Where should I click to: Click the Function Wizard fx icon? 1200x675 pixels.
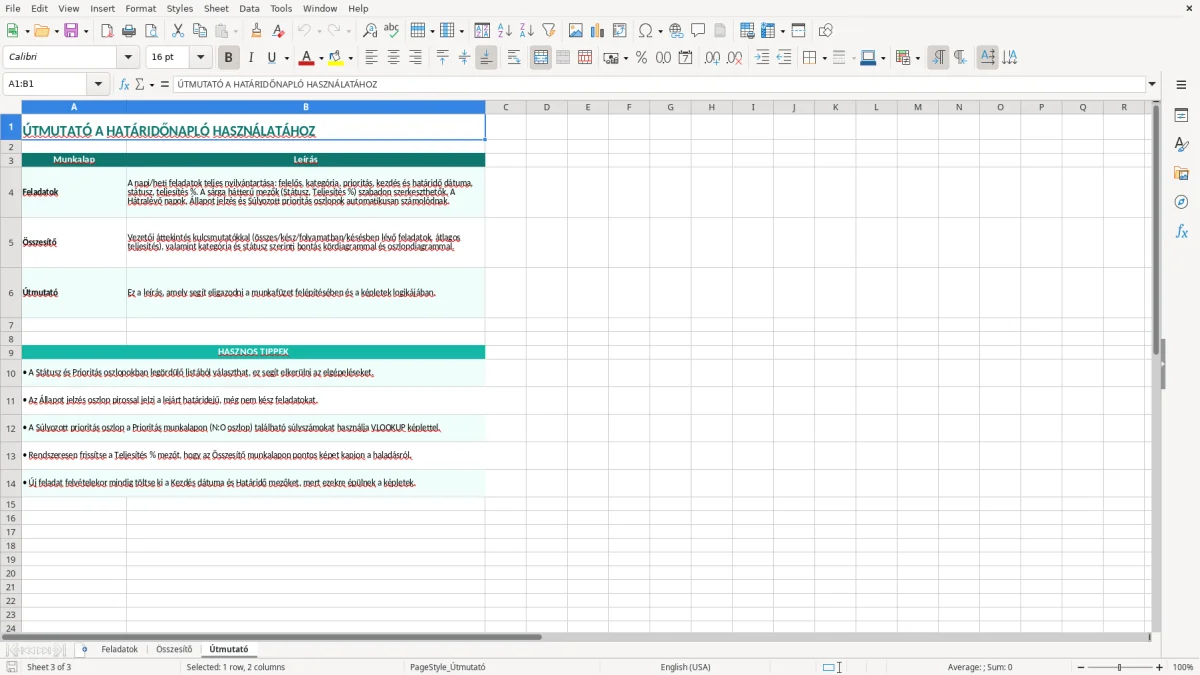click(125, 84)
